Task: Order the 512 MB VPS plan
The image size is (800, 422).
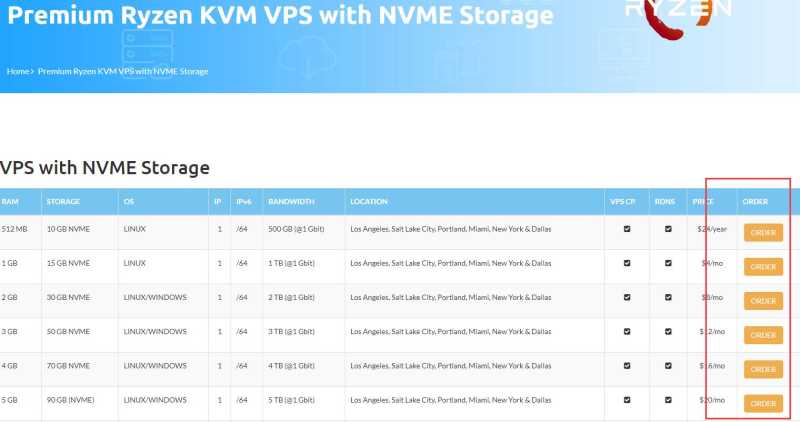Action: pyautogui.click(x=763, y=233)
